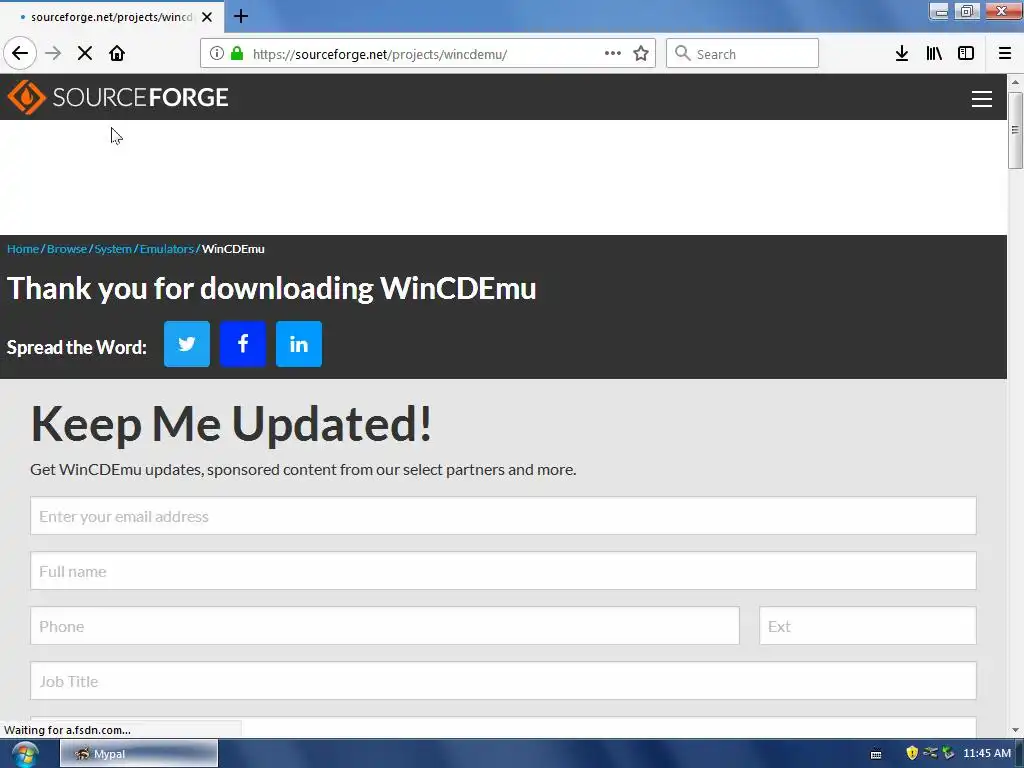The height and width of the screenshot is (768, 1024).
Task: Open a new tab with plus icon
Action: coord(241,16)
